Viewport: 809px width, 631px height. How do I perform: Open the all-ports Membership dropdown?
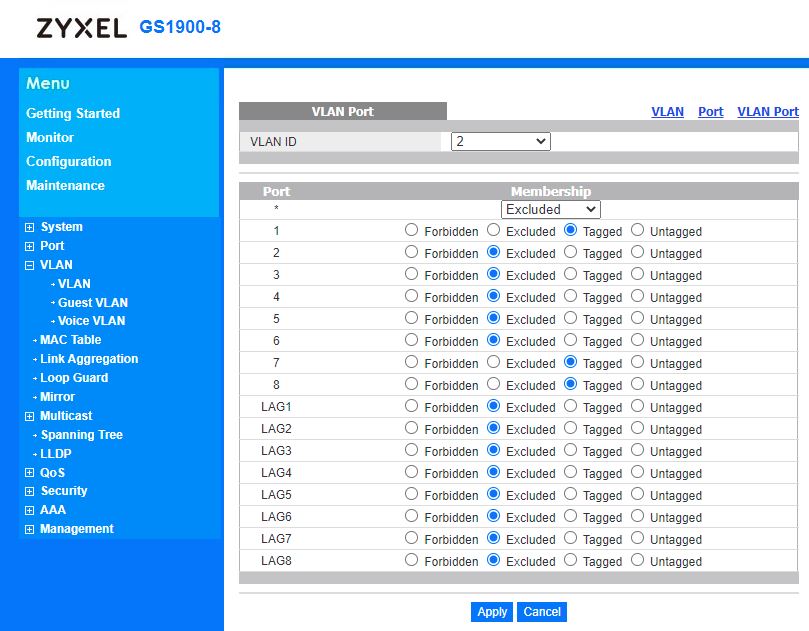550,209
